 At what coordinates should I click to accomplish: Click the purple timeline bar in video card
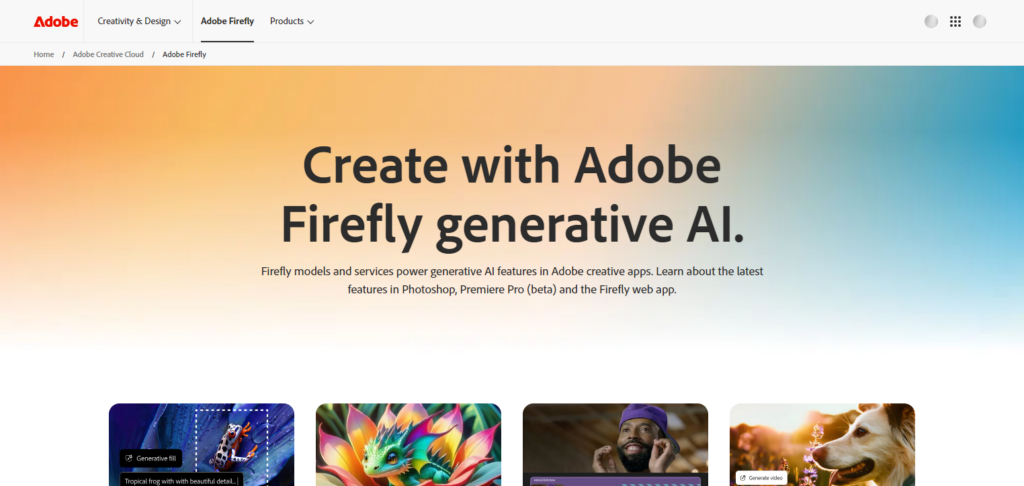pos(615,481)
